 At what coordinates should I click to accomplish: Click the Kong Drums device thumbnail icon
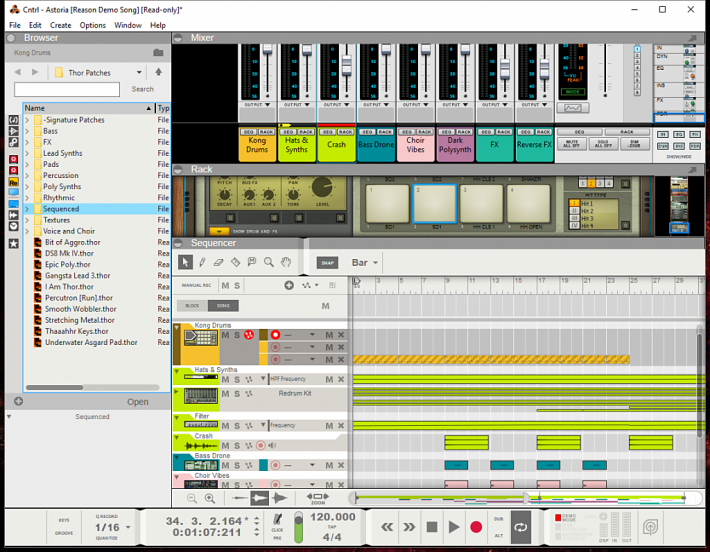[201, 338]
